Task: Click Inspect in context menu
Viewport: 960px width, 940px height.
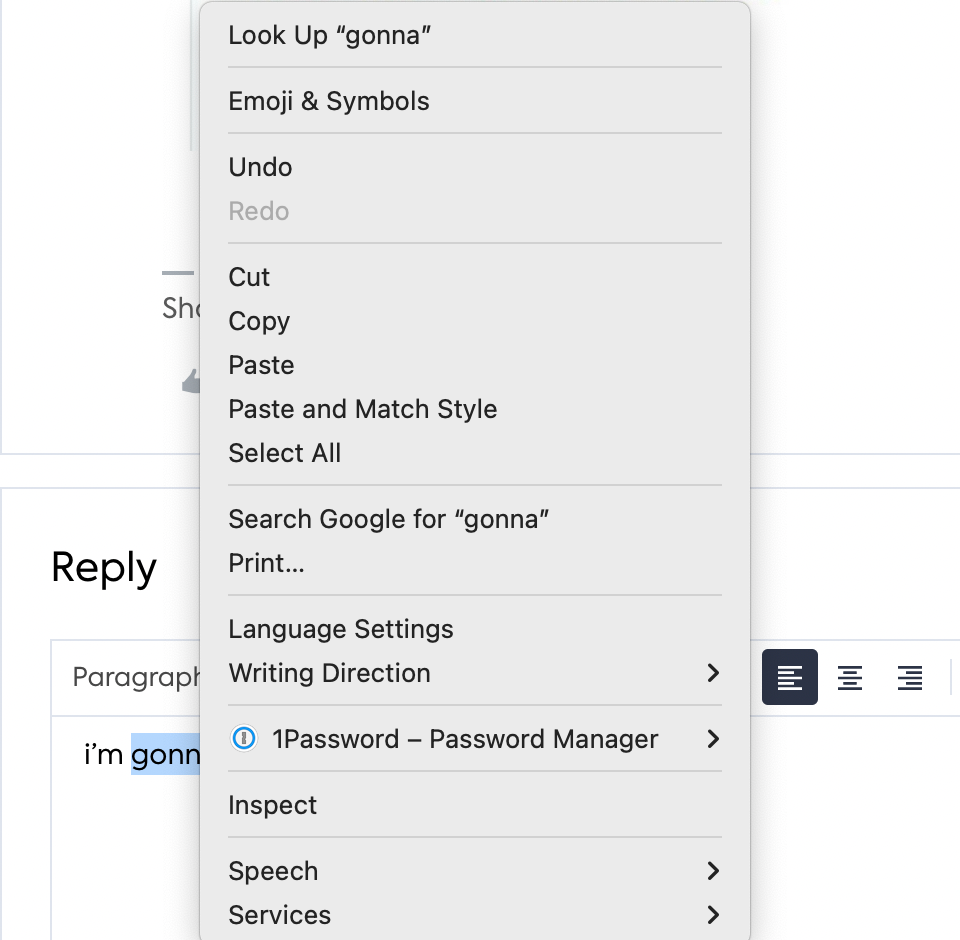Action: [474, 805]
